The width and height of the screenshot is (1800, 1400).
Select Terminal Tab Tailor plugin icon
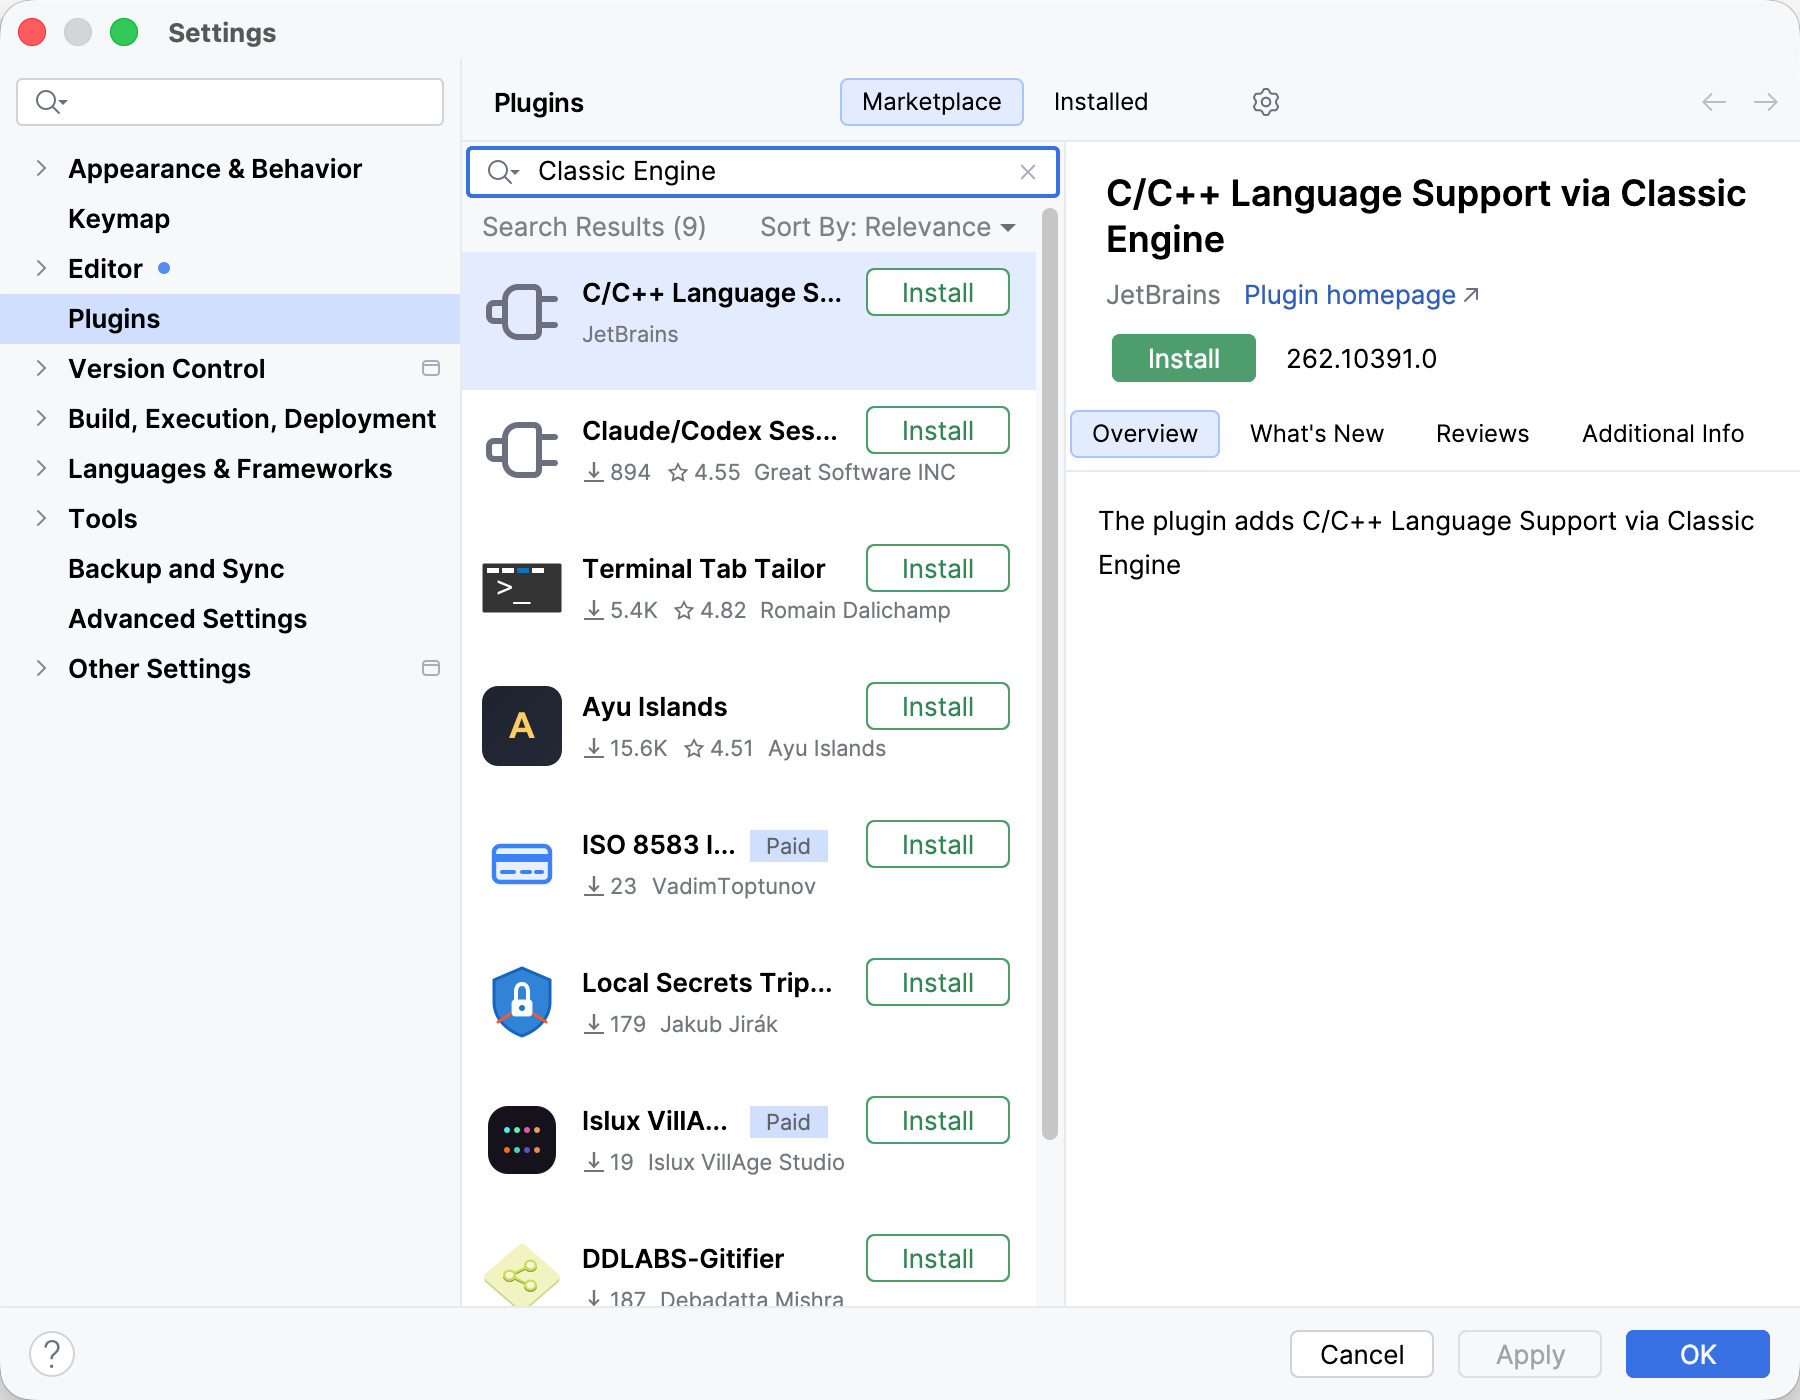[521, 588]
